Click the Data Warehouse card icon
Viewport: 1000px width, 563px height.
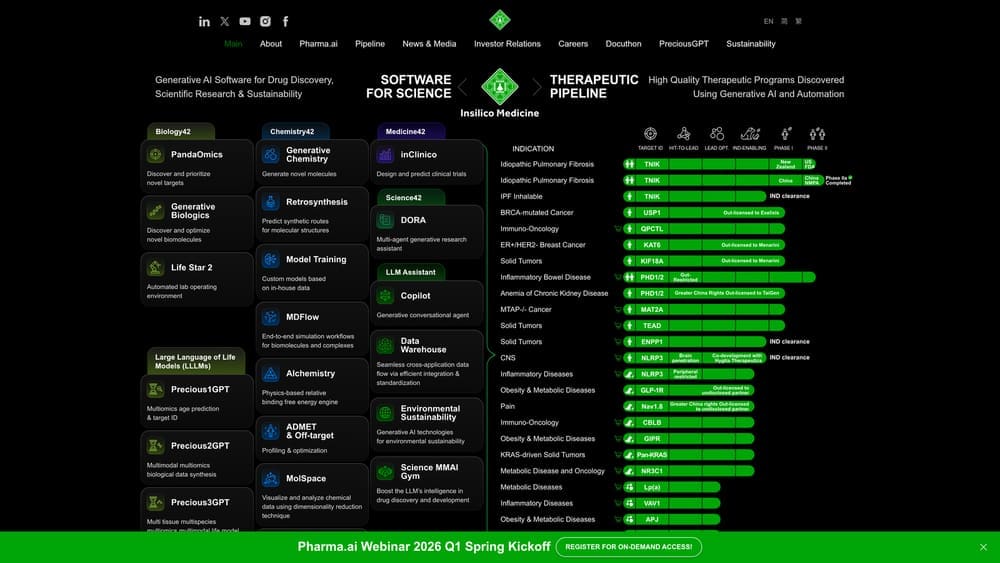point(385,346)
